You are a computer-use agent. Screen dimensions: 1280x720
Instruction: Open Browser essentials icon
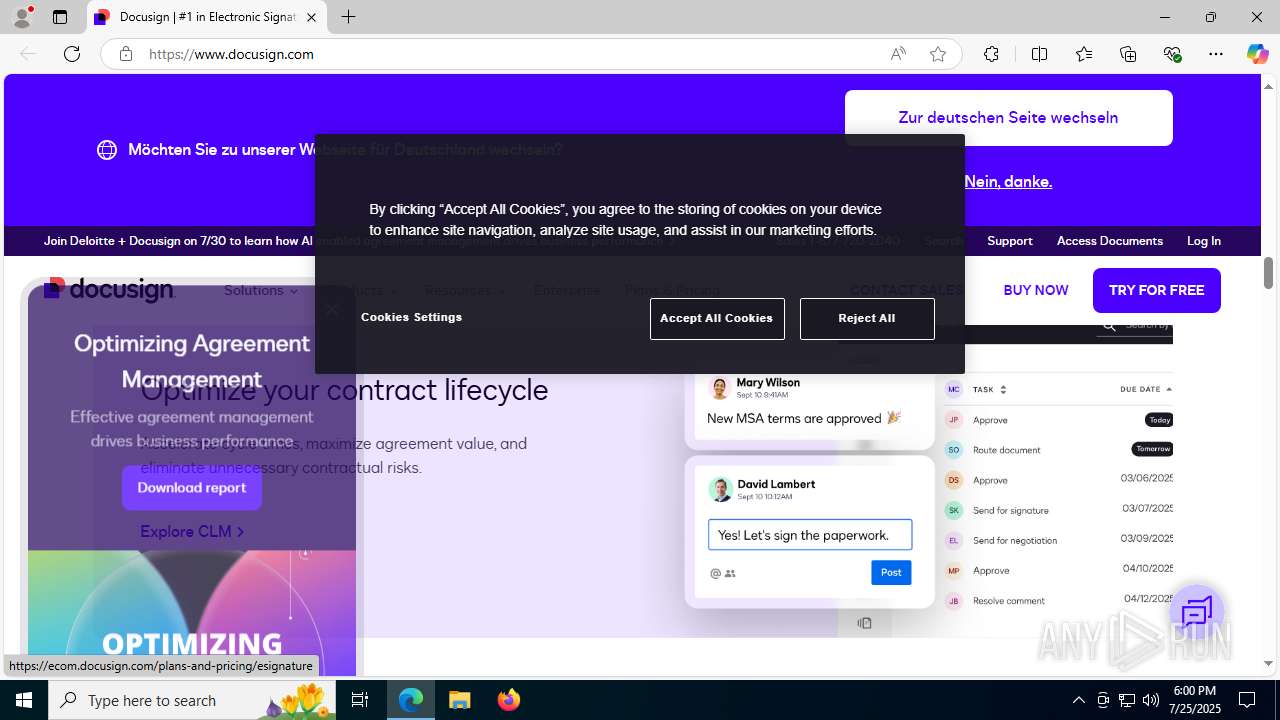tap(1172, 54)
